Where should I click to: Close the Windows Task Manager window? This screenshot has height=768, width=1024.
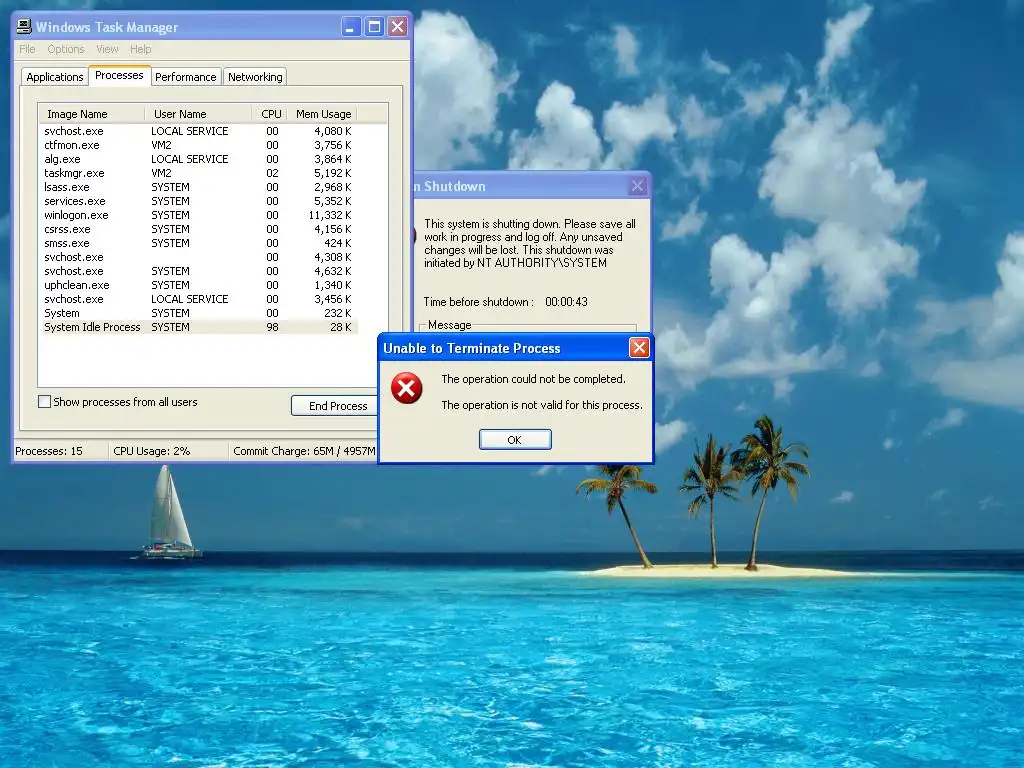coord(397,27)
